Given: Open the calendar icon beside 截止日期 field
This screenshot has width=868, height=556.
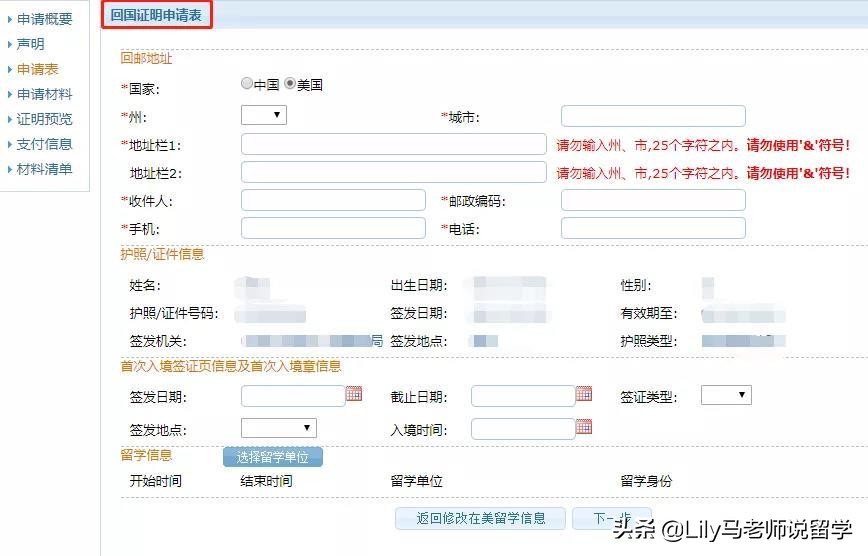Looking at the screenshot, I should coord(584,394).
